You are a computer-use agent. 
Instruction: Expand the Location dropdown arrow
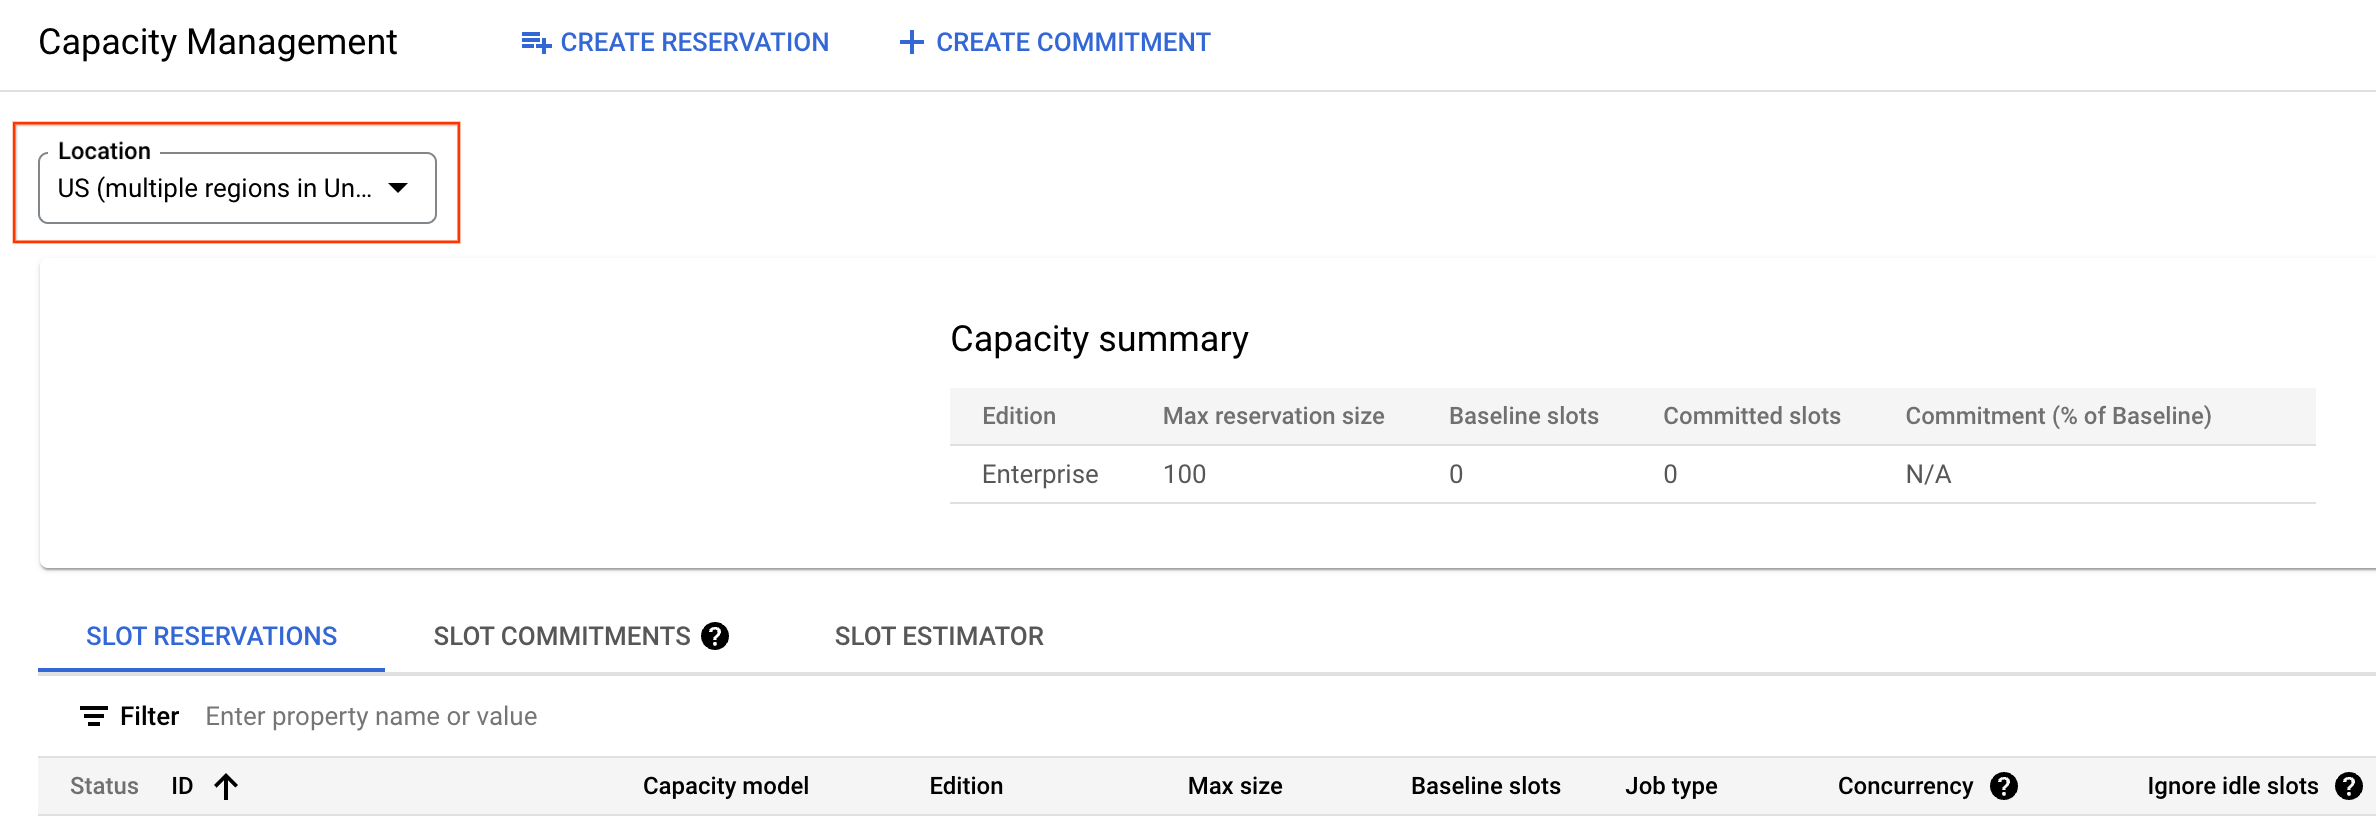[398, 188]
